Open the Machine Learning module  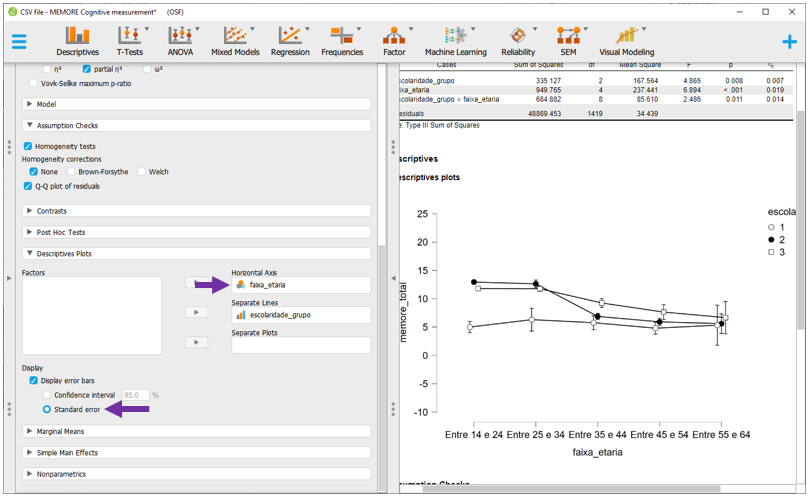(455, 41)
